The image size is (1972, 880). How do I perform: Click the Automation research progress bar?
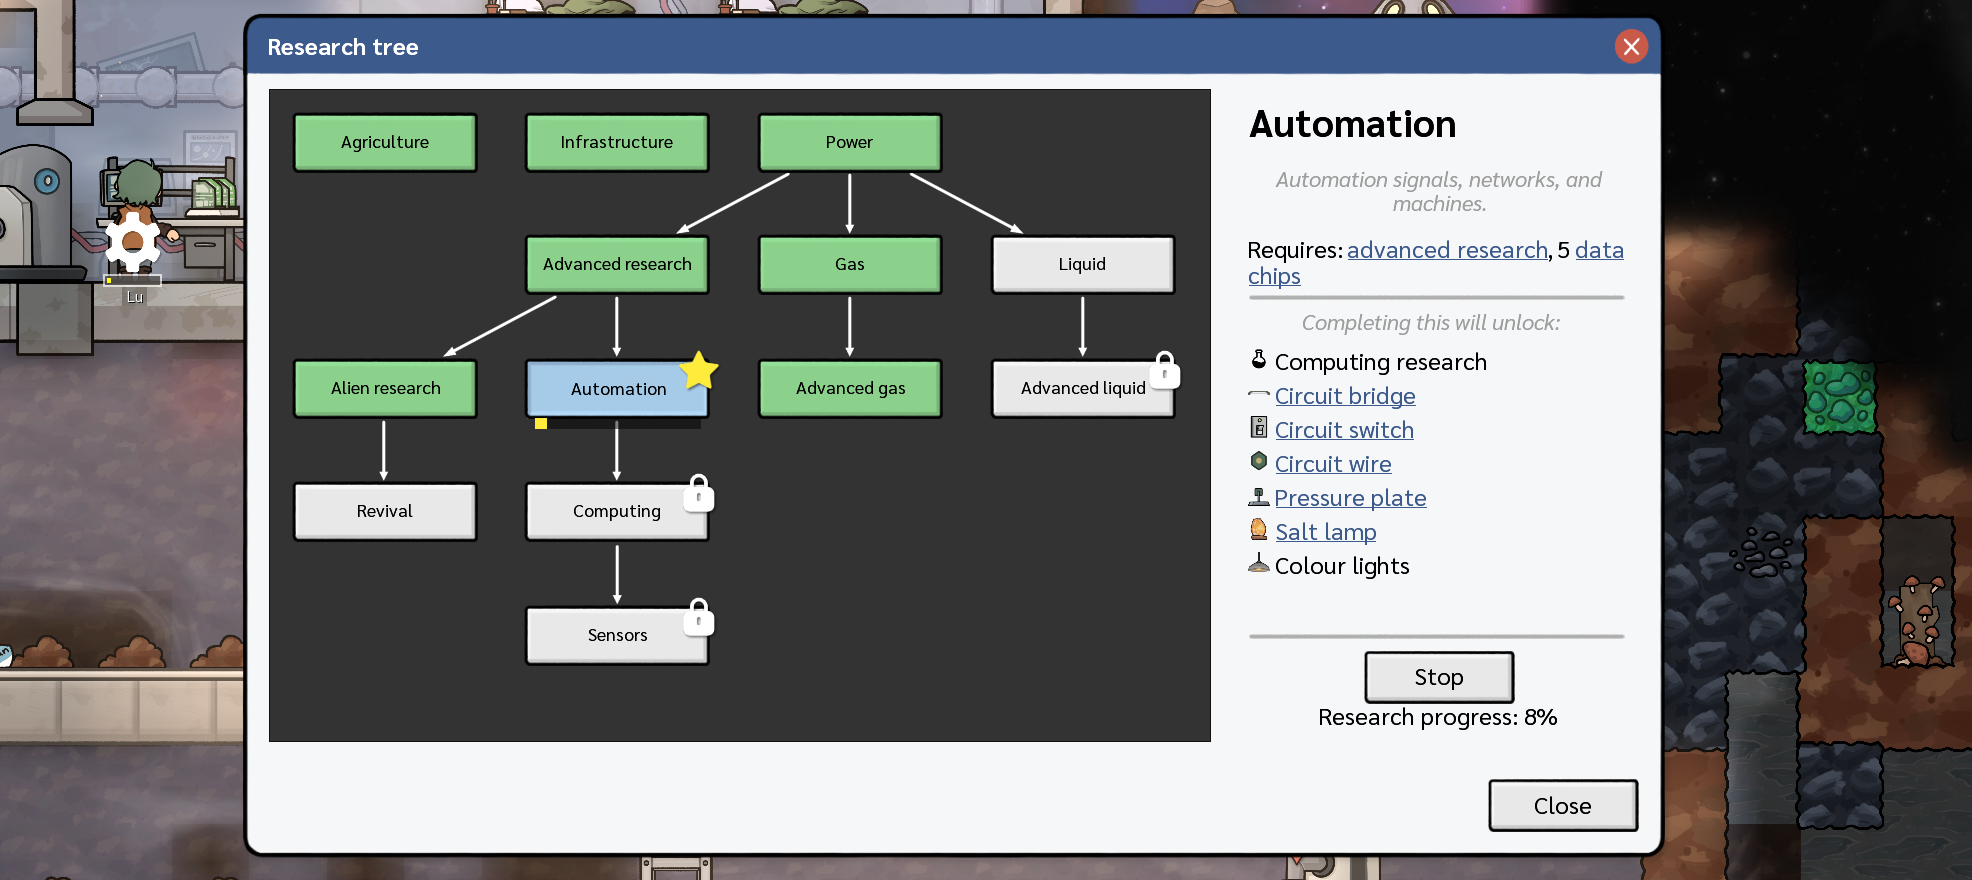617,424
